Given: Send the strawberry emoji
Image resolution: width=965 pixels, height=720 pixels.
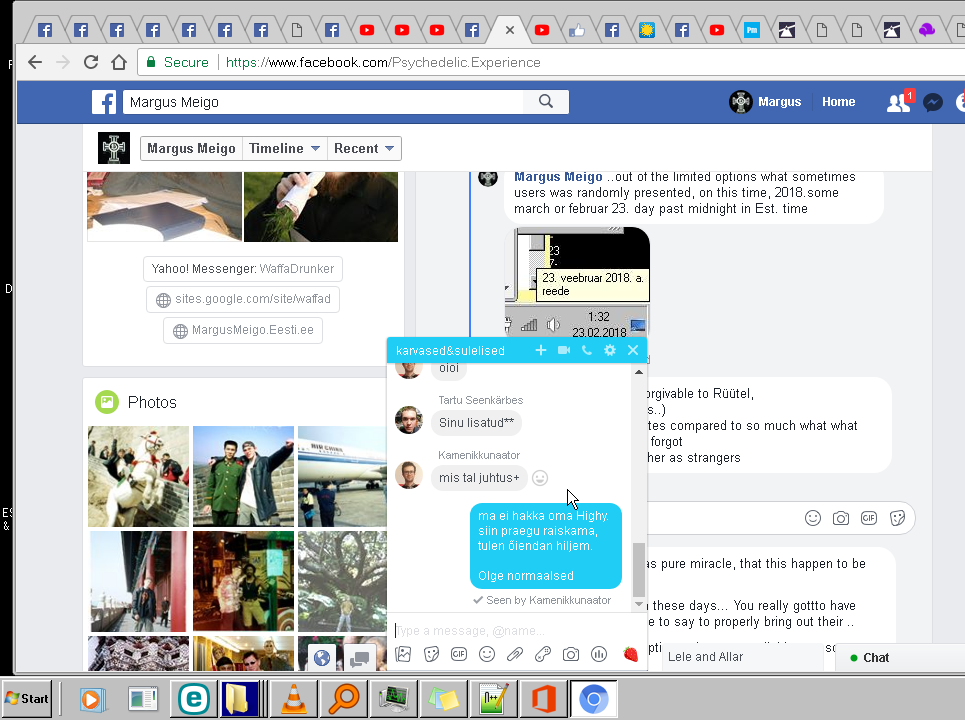Looking at the screenshot, I should (630, 654).
